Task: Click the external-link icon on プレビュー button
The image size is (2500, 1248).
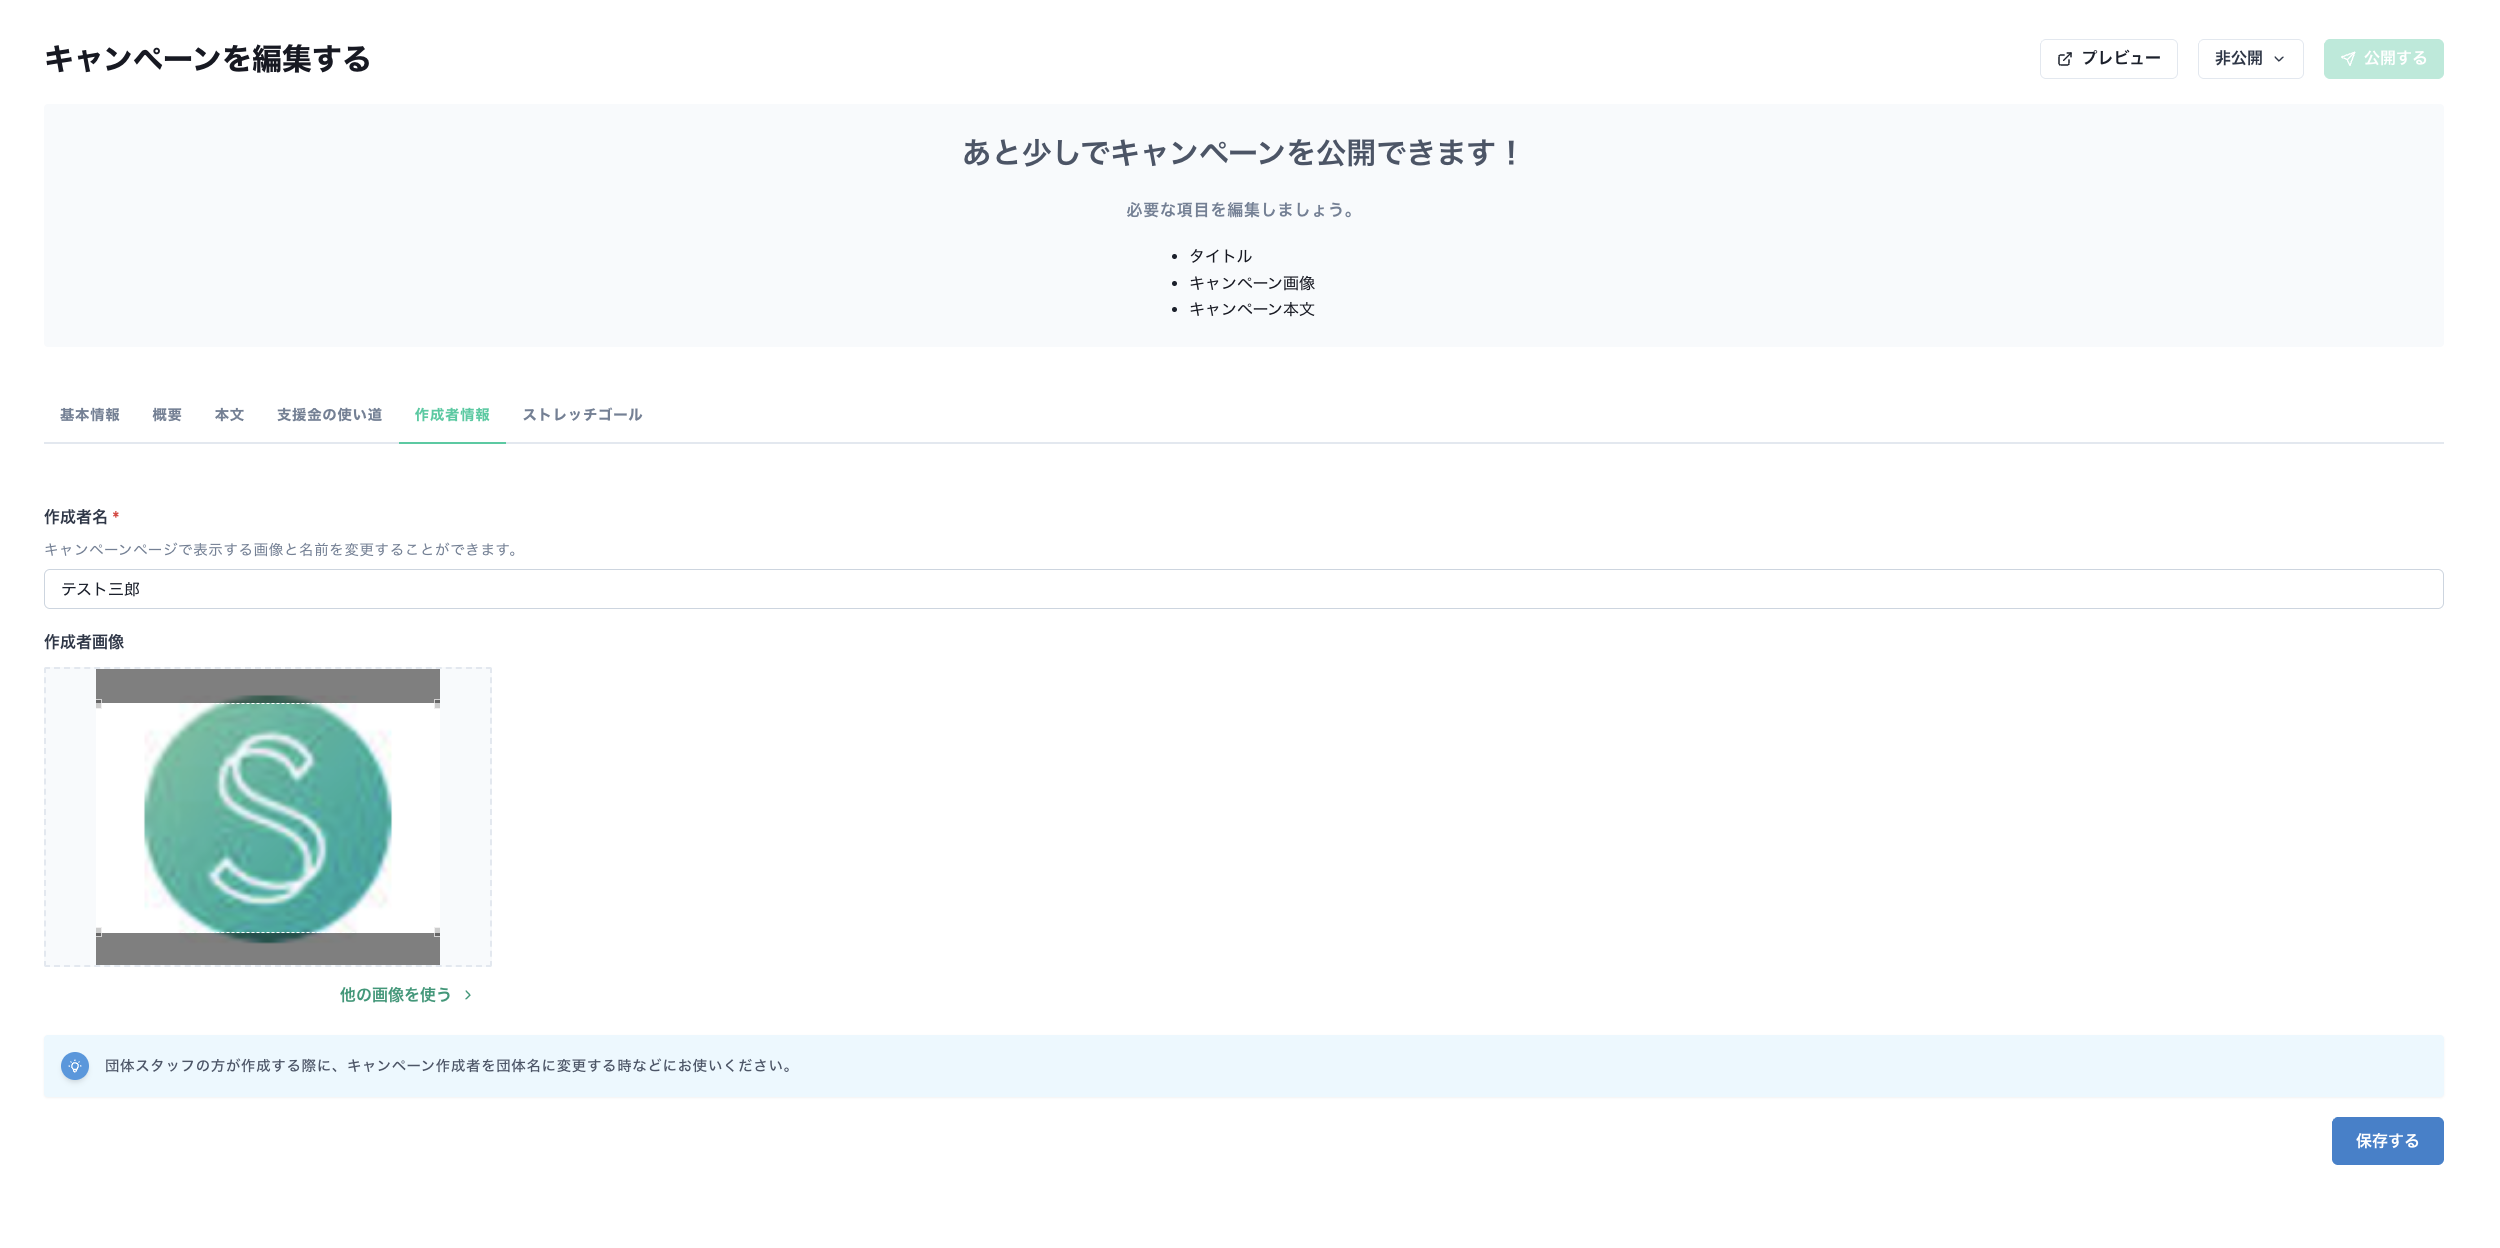Action: 2065,58
